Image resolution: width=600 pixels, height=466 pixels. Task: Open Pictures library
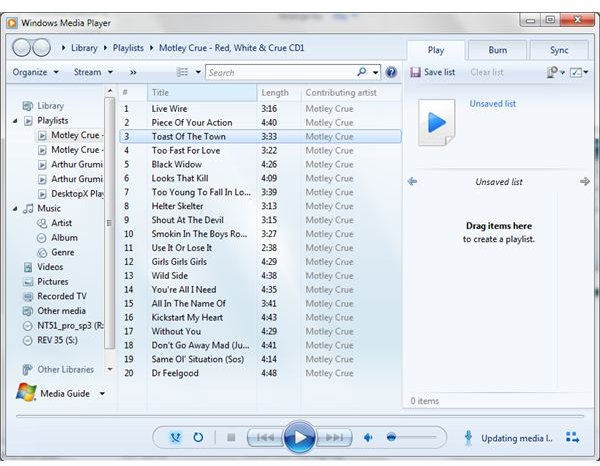(52, 282)
